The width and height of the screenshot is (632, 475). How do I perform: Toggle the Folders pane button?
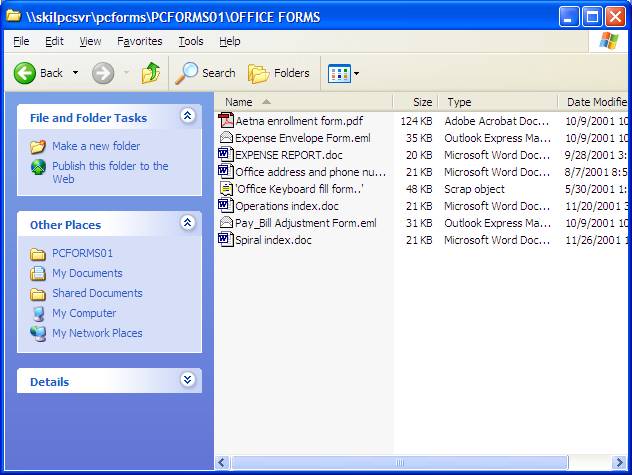coord(279,73)
